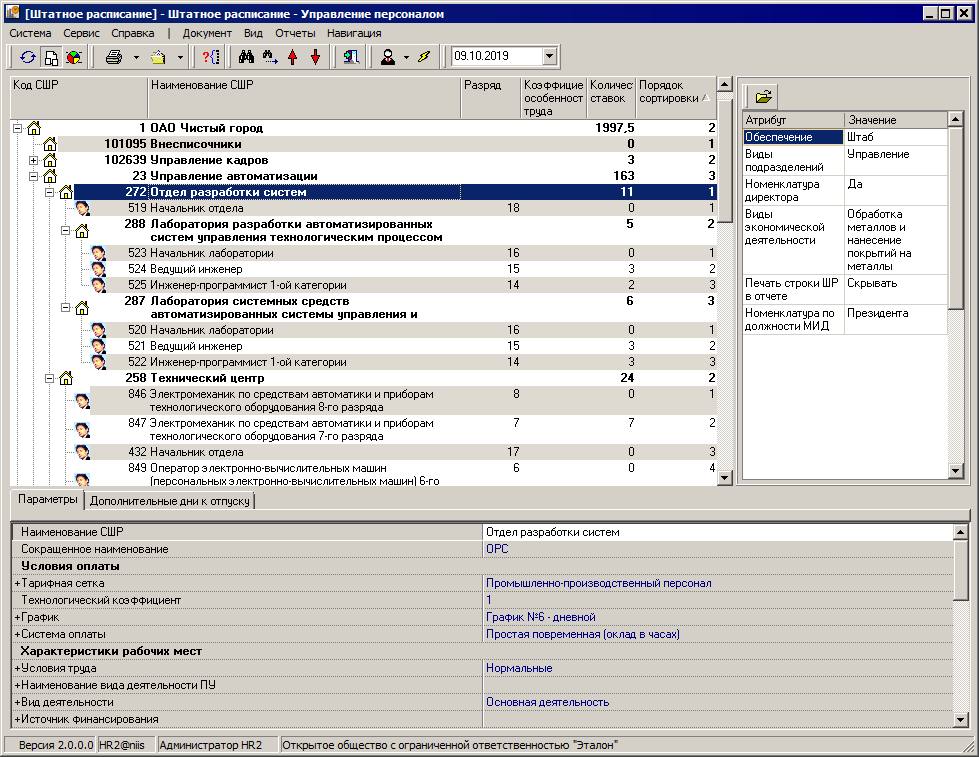Click the open folder icon in attributes panel
Image resolution: width=979 pixels, height=757 pixels.
click(763, 97)
